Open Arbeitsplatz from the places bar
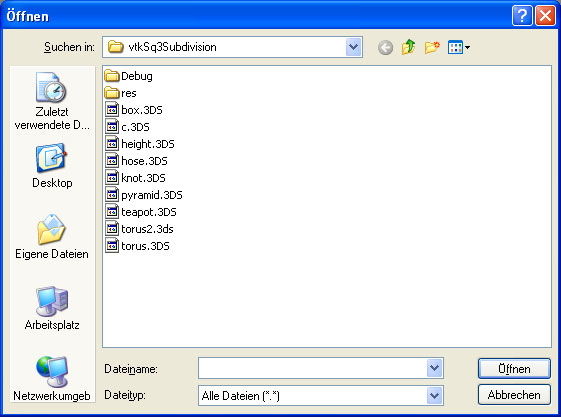561x417 pixels. tap(52, 308)
